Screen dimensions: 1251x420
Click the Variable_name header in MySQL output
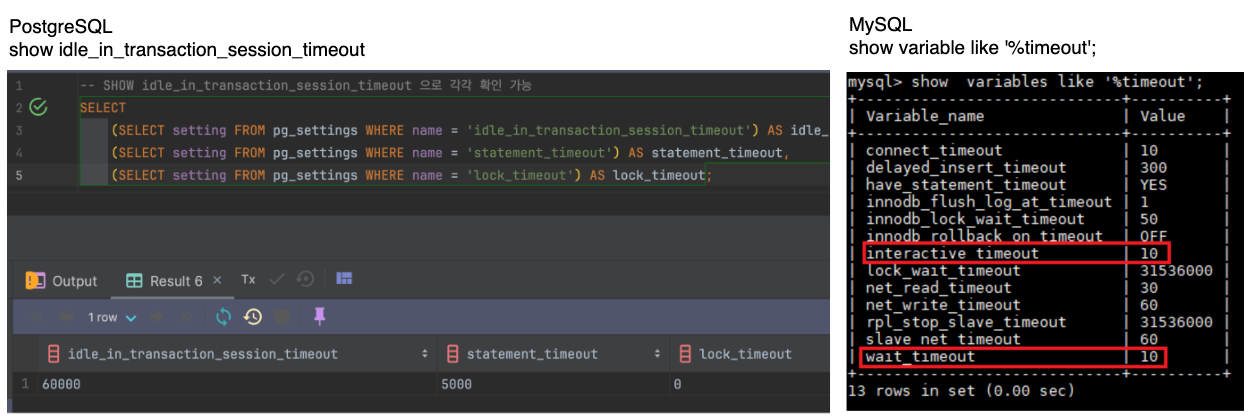(925, 116)
